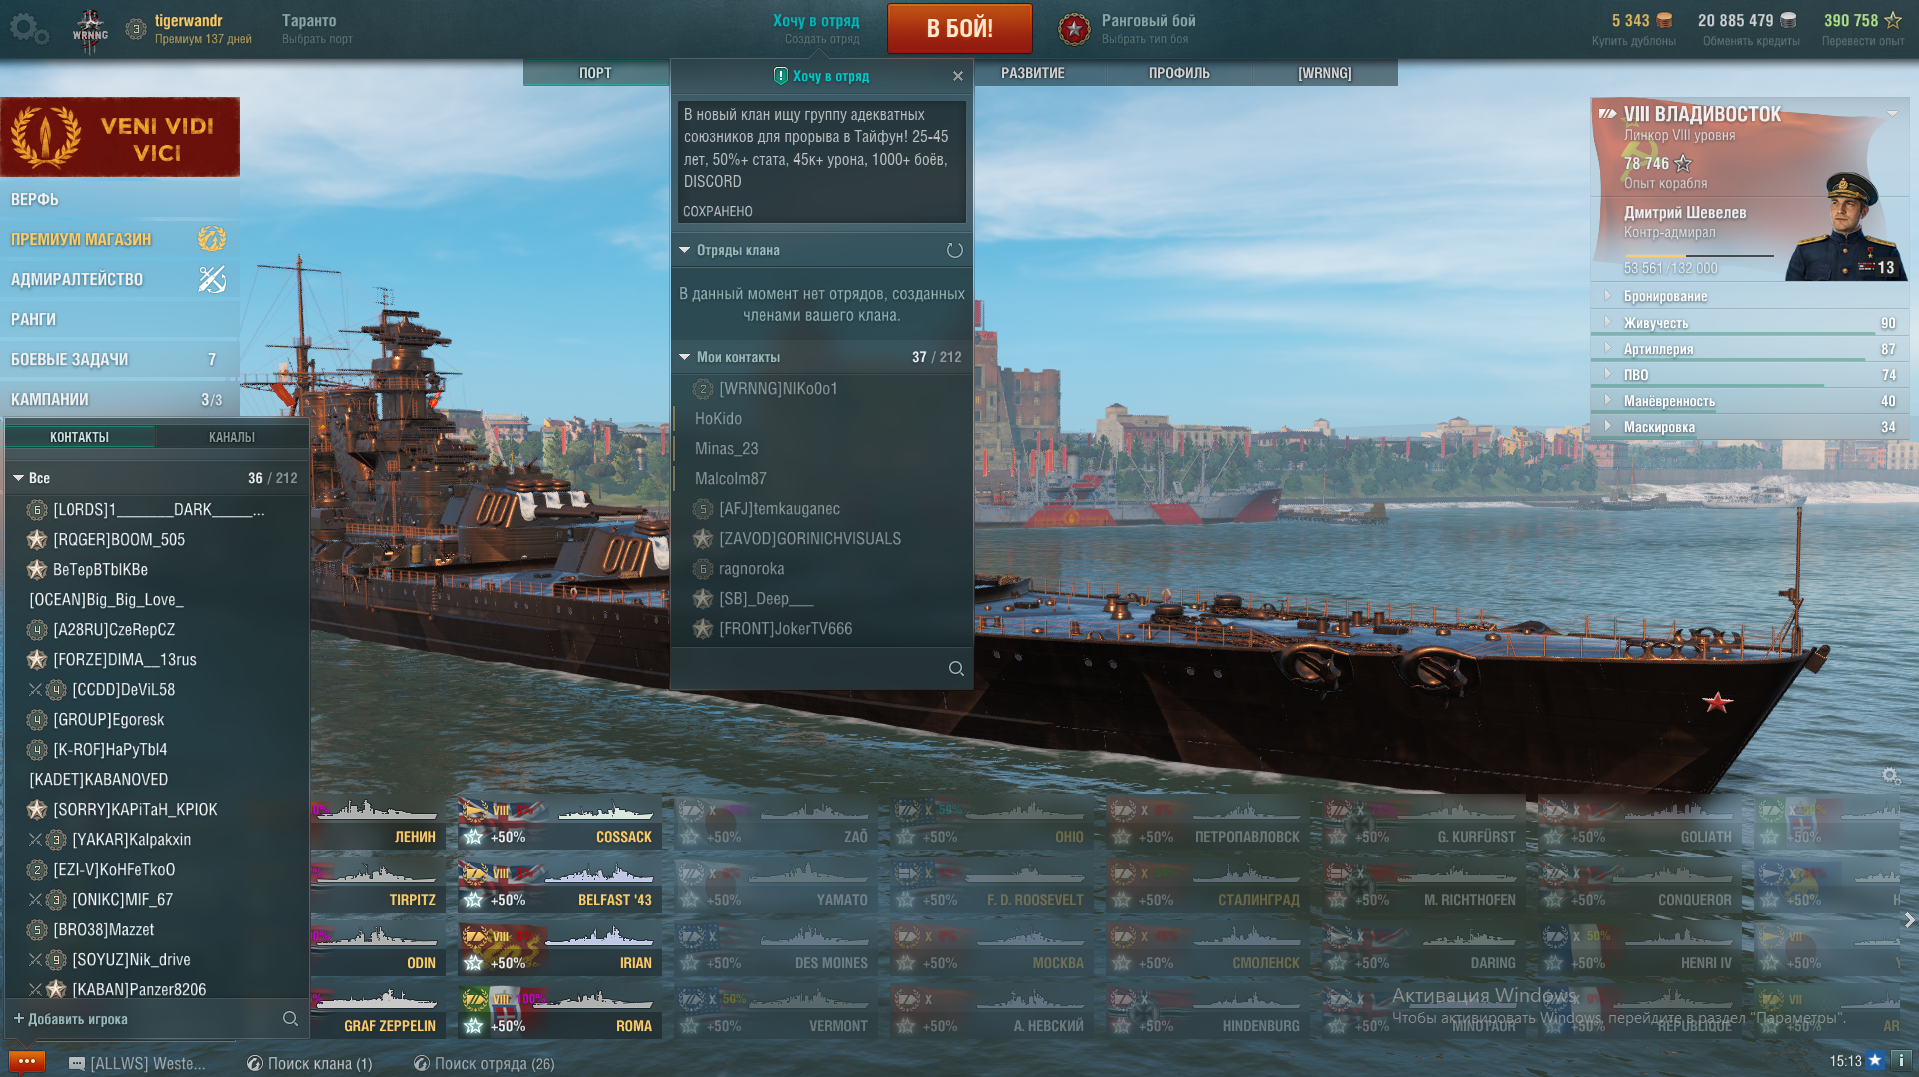Click the contacts search magnifier icon
The image size is (1919, 1077).
[x=290, y=1018]
